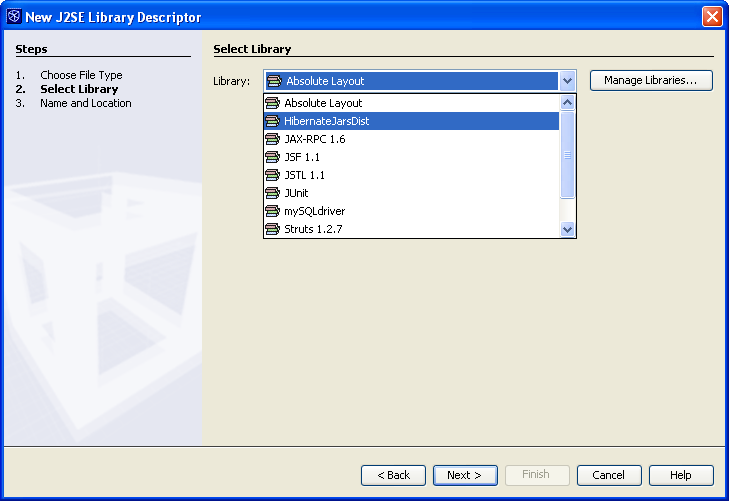Click the list scrollbar down arrow

coord(567,229)
